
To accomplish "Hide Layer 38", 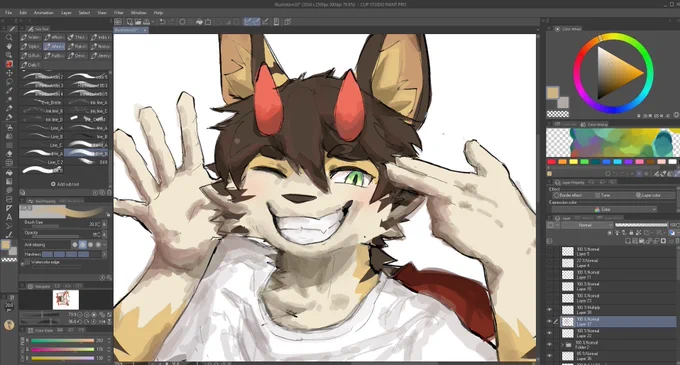I will coord(549,310).
